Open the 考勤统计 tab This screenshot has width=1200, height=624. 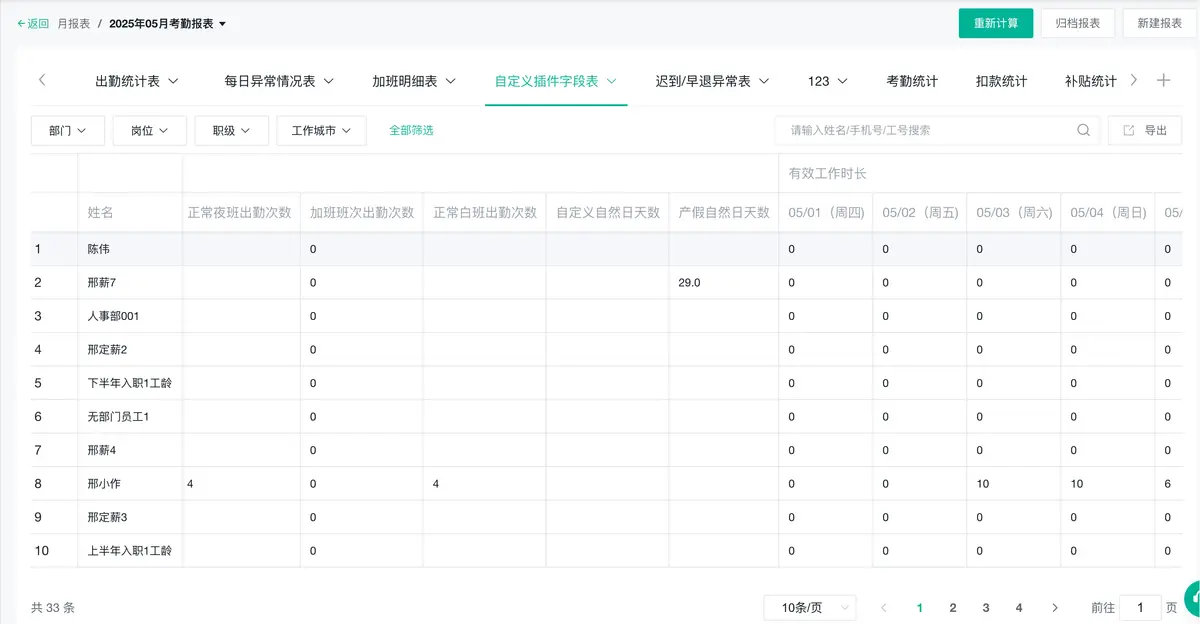[x=912, y=81]
